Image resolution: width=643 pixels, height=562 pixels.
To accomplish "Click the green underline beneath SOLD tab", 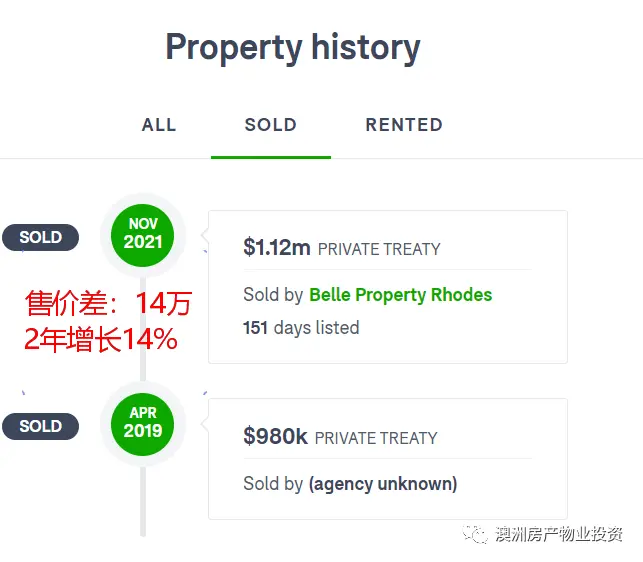I will (271, 157).
